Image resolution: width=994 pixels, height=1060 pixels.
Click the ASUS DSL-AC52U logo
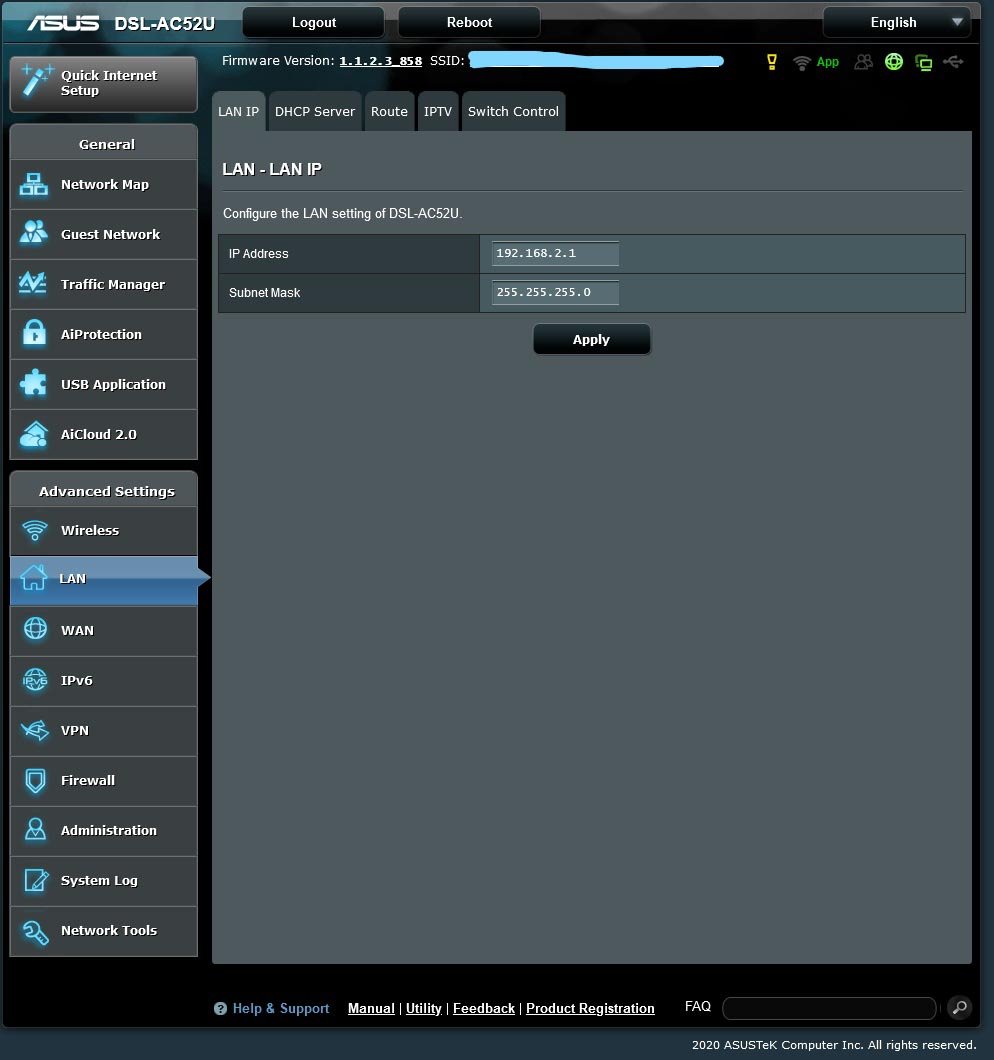(121, 24)
